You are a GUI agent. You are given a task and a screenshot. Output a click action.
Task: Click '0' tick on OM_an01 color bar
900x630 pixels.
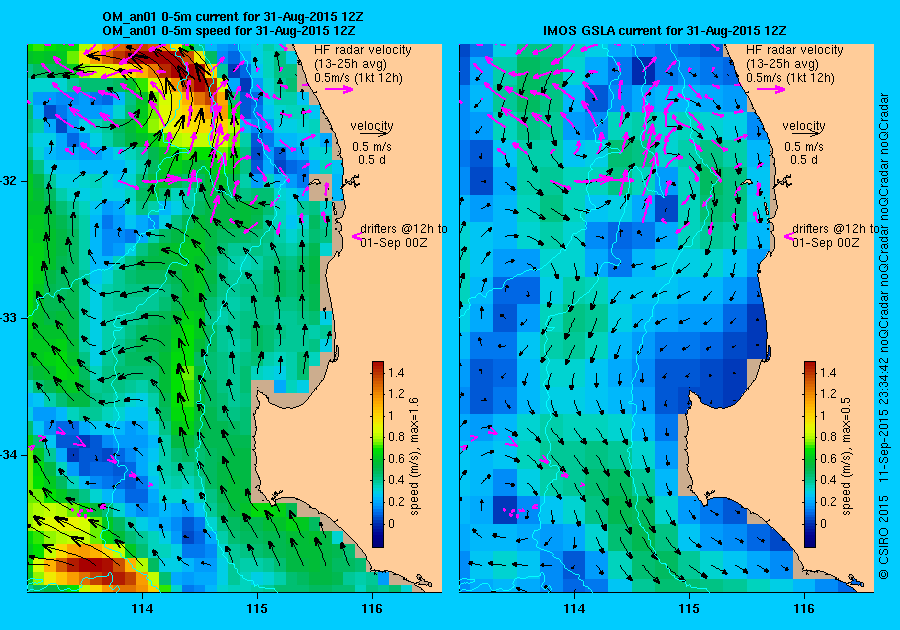(391, 523)
